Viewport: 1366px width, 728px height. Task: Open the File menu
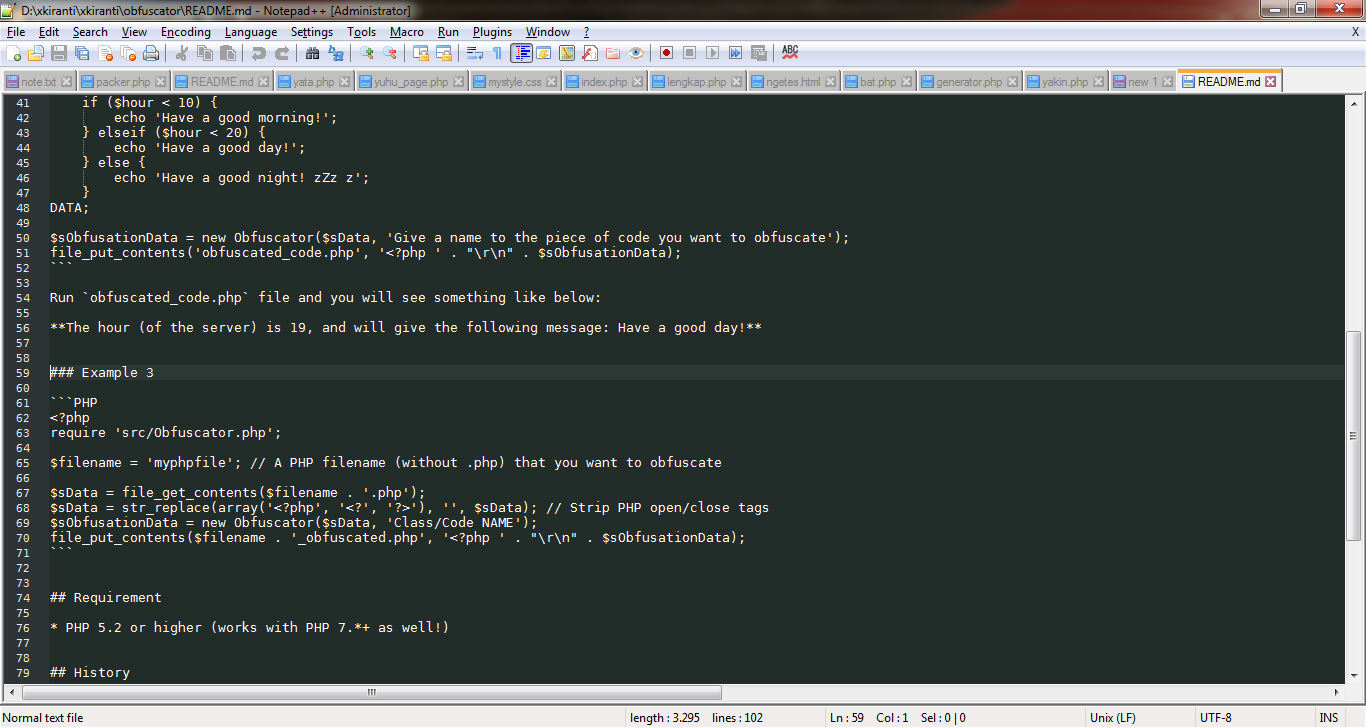[x=15, y=32]
